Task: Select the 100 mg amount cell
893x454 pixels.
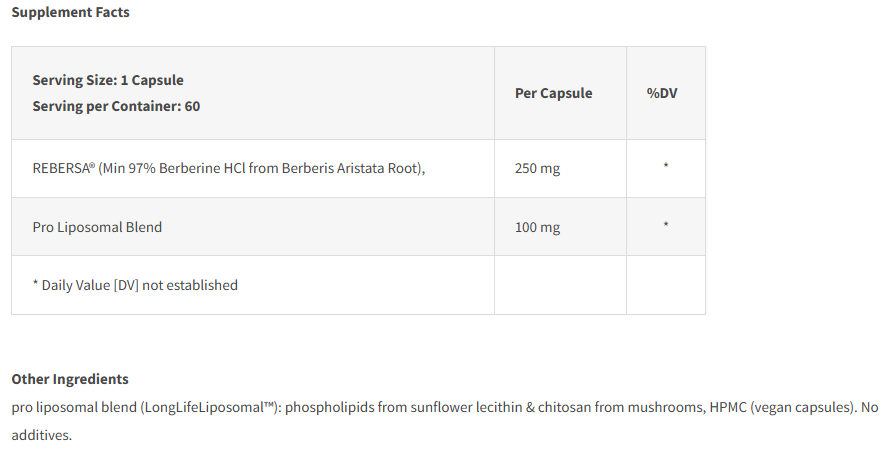Action: 537,227
